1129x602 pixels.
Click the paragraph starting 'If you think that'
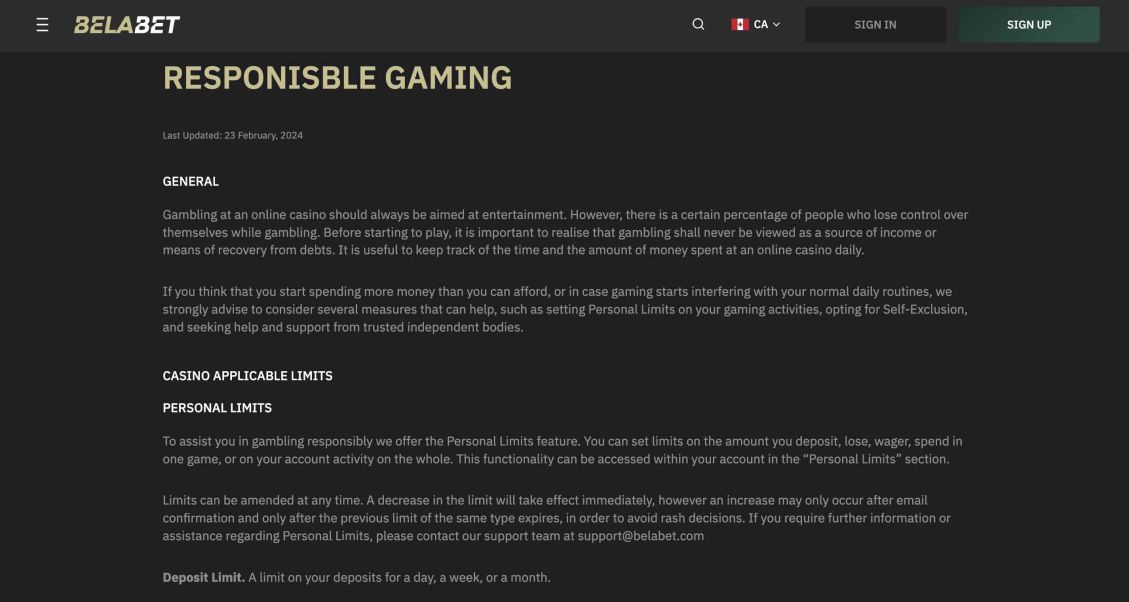[565, 310]
